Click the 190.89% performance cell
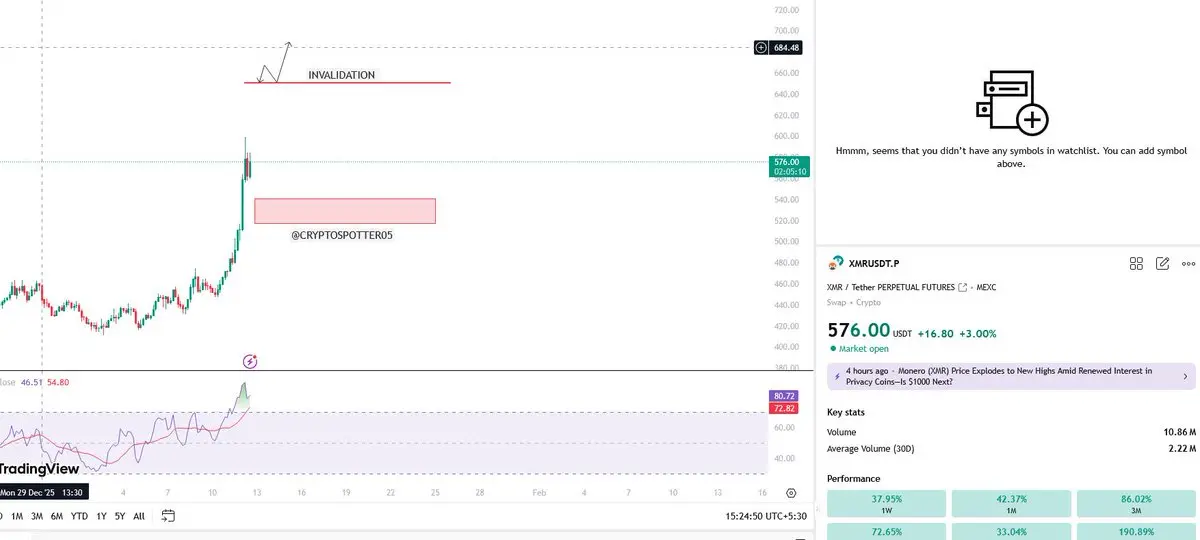The height and width of the screenshot is (540, 1200). 1136,532
